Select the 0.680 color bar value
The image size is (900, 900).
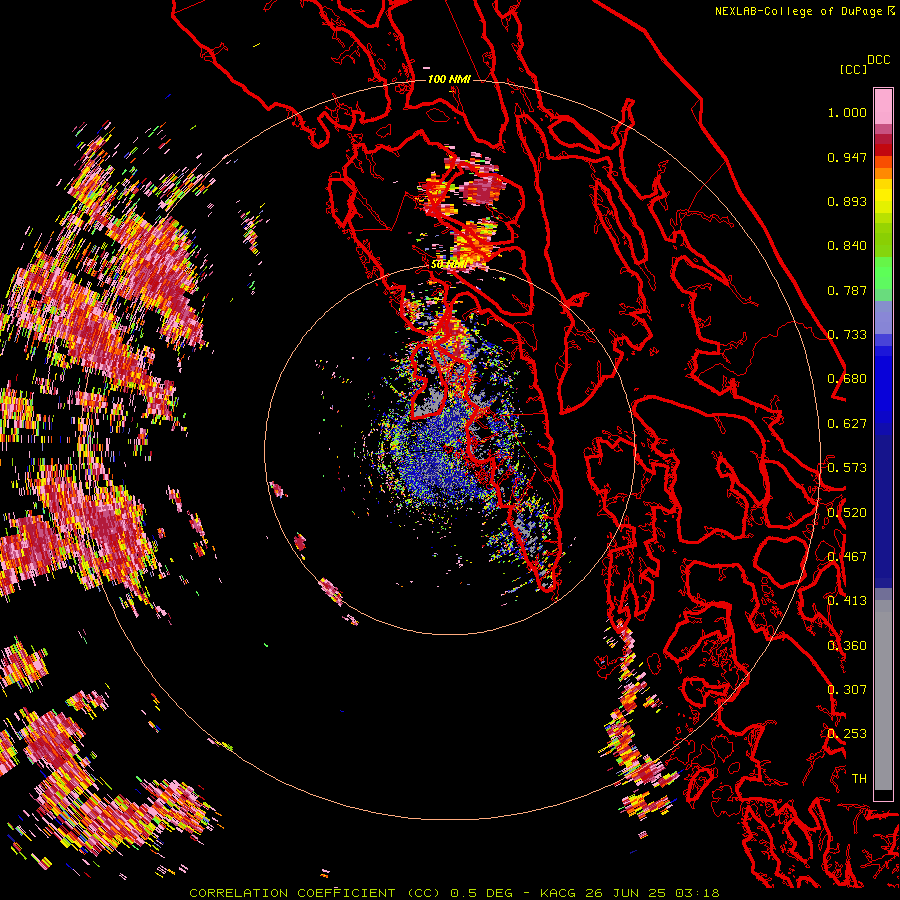(847, 379)
